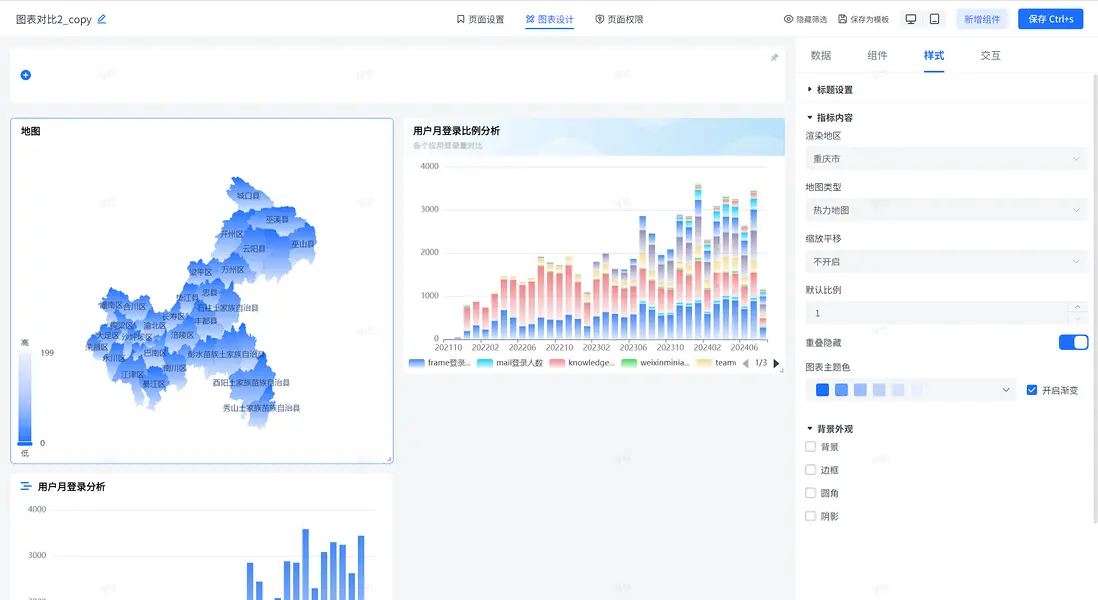1098x600 pixels.
Task: Open the 页面权限 tab
Action: pos(619,19)
